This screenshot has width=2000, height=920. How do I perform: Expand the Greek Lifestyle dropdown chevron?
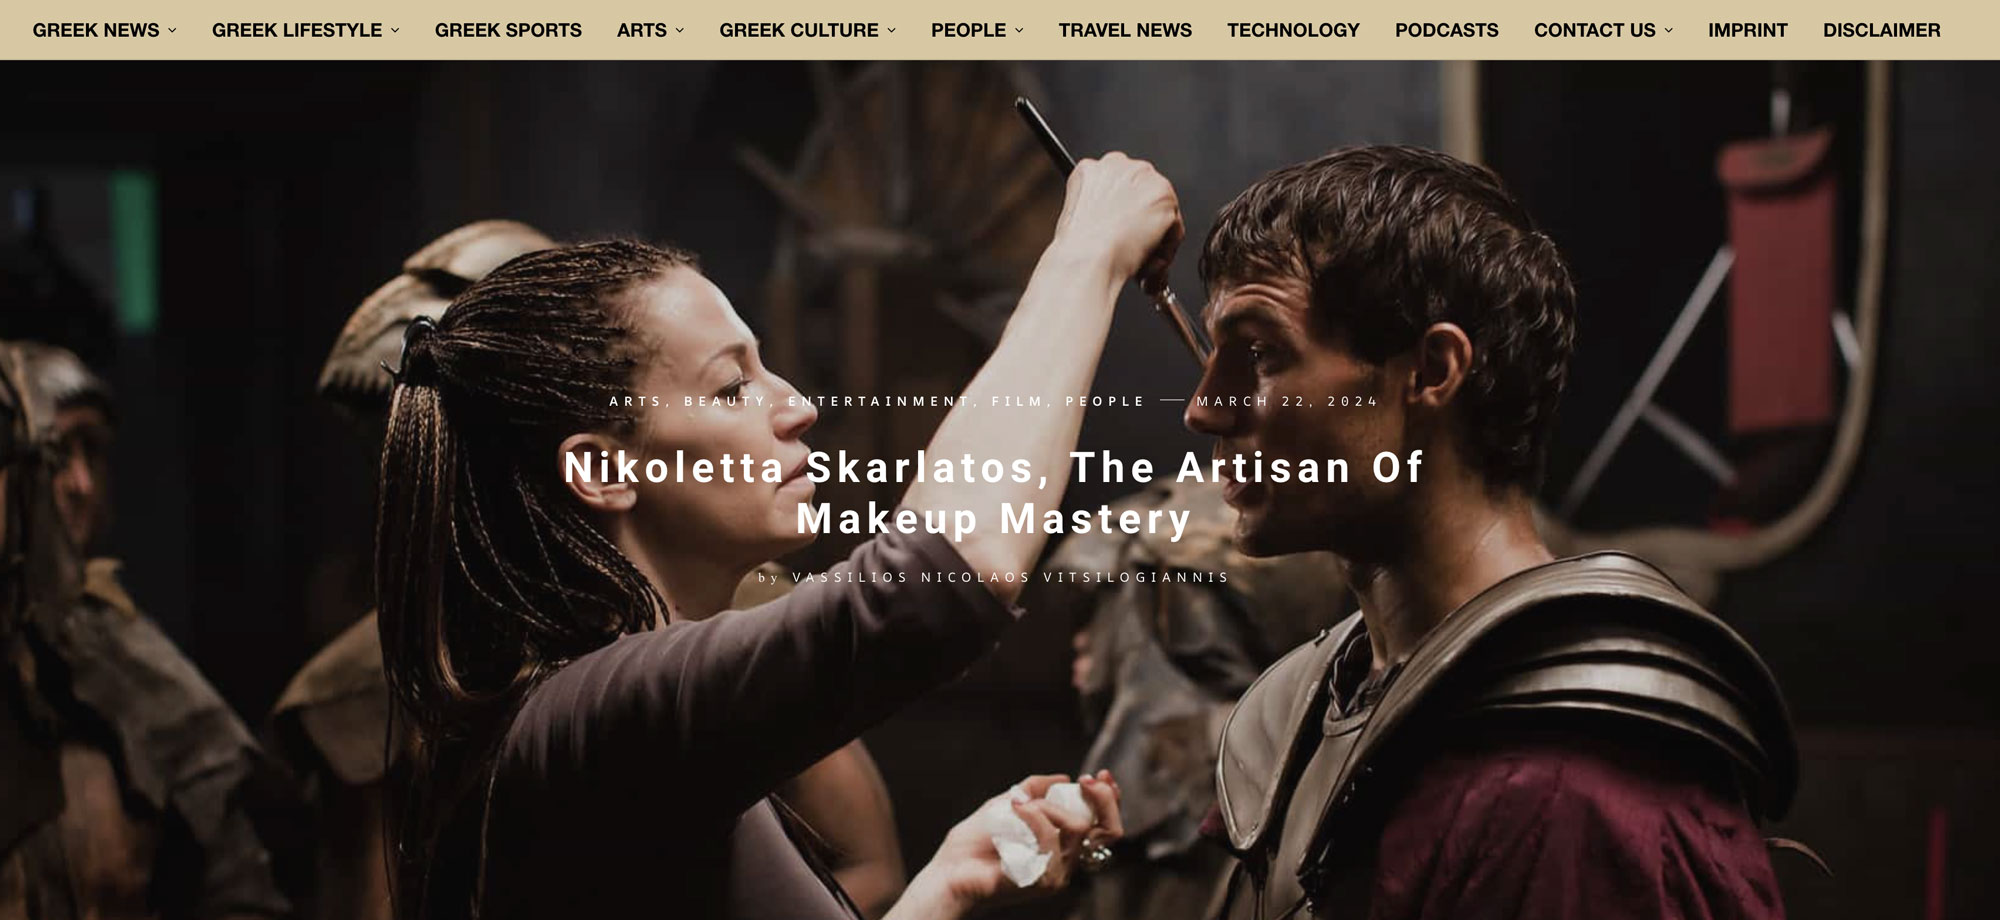(395, 31)
